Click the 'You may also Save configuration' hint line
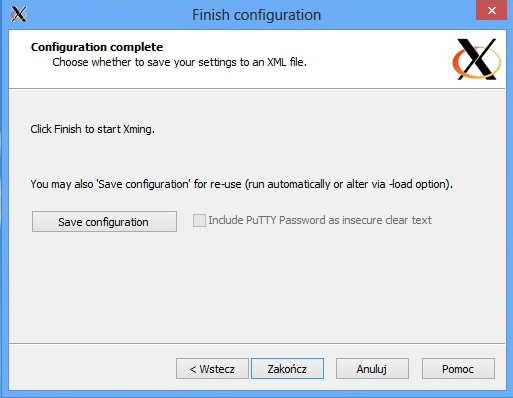 tap(242, 184)
